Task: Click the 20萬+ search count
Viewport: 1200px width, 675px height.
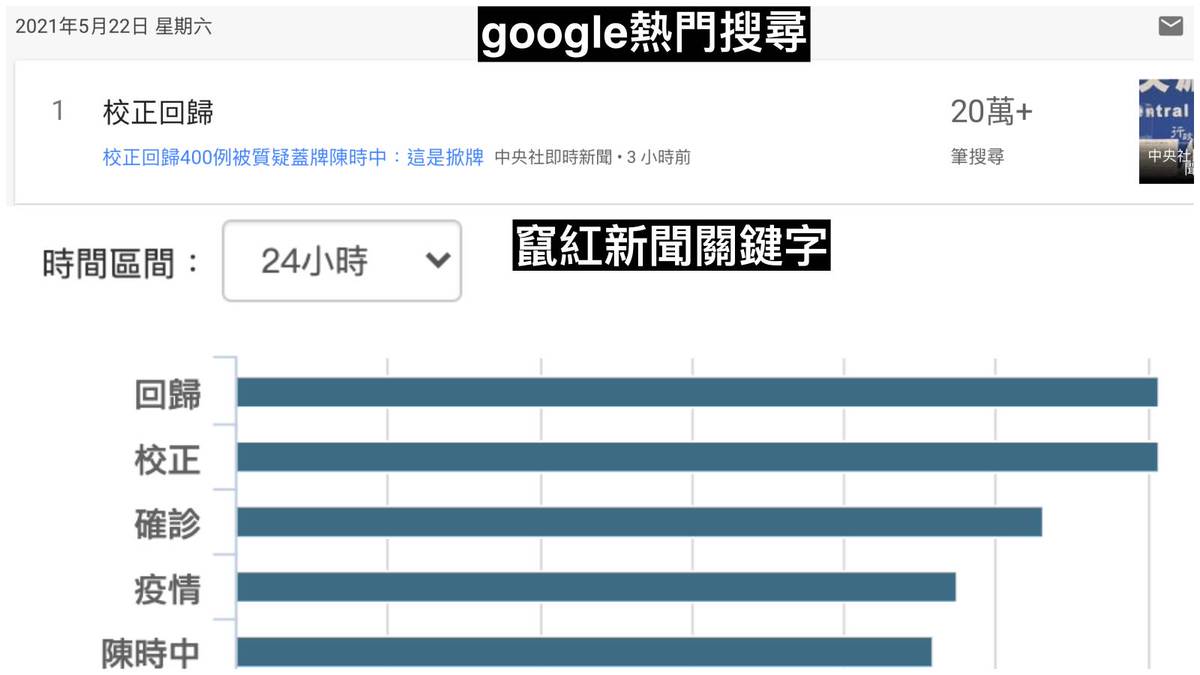Action: pyautogui.click(x=991, y=113)
